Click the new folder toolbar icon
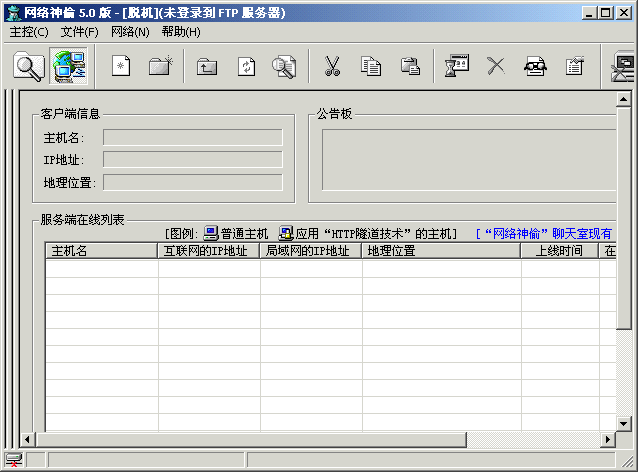Image resolution: width=638 pixels, height=472 pixels. click(x=160, y=67)
